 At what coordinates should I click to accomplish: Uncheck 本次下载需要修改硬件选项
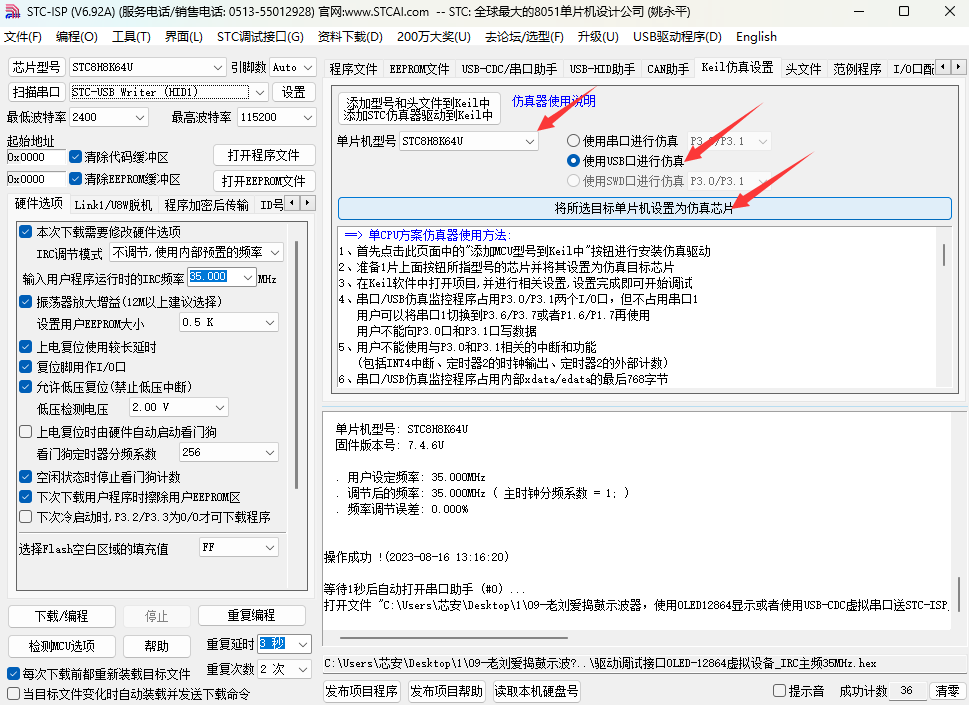[x=25, y=232]
